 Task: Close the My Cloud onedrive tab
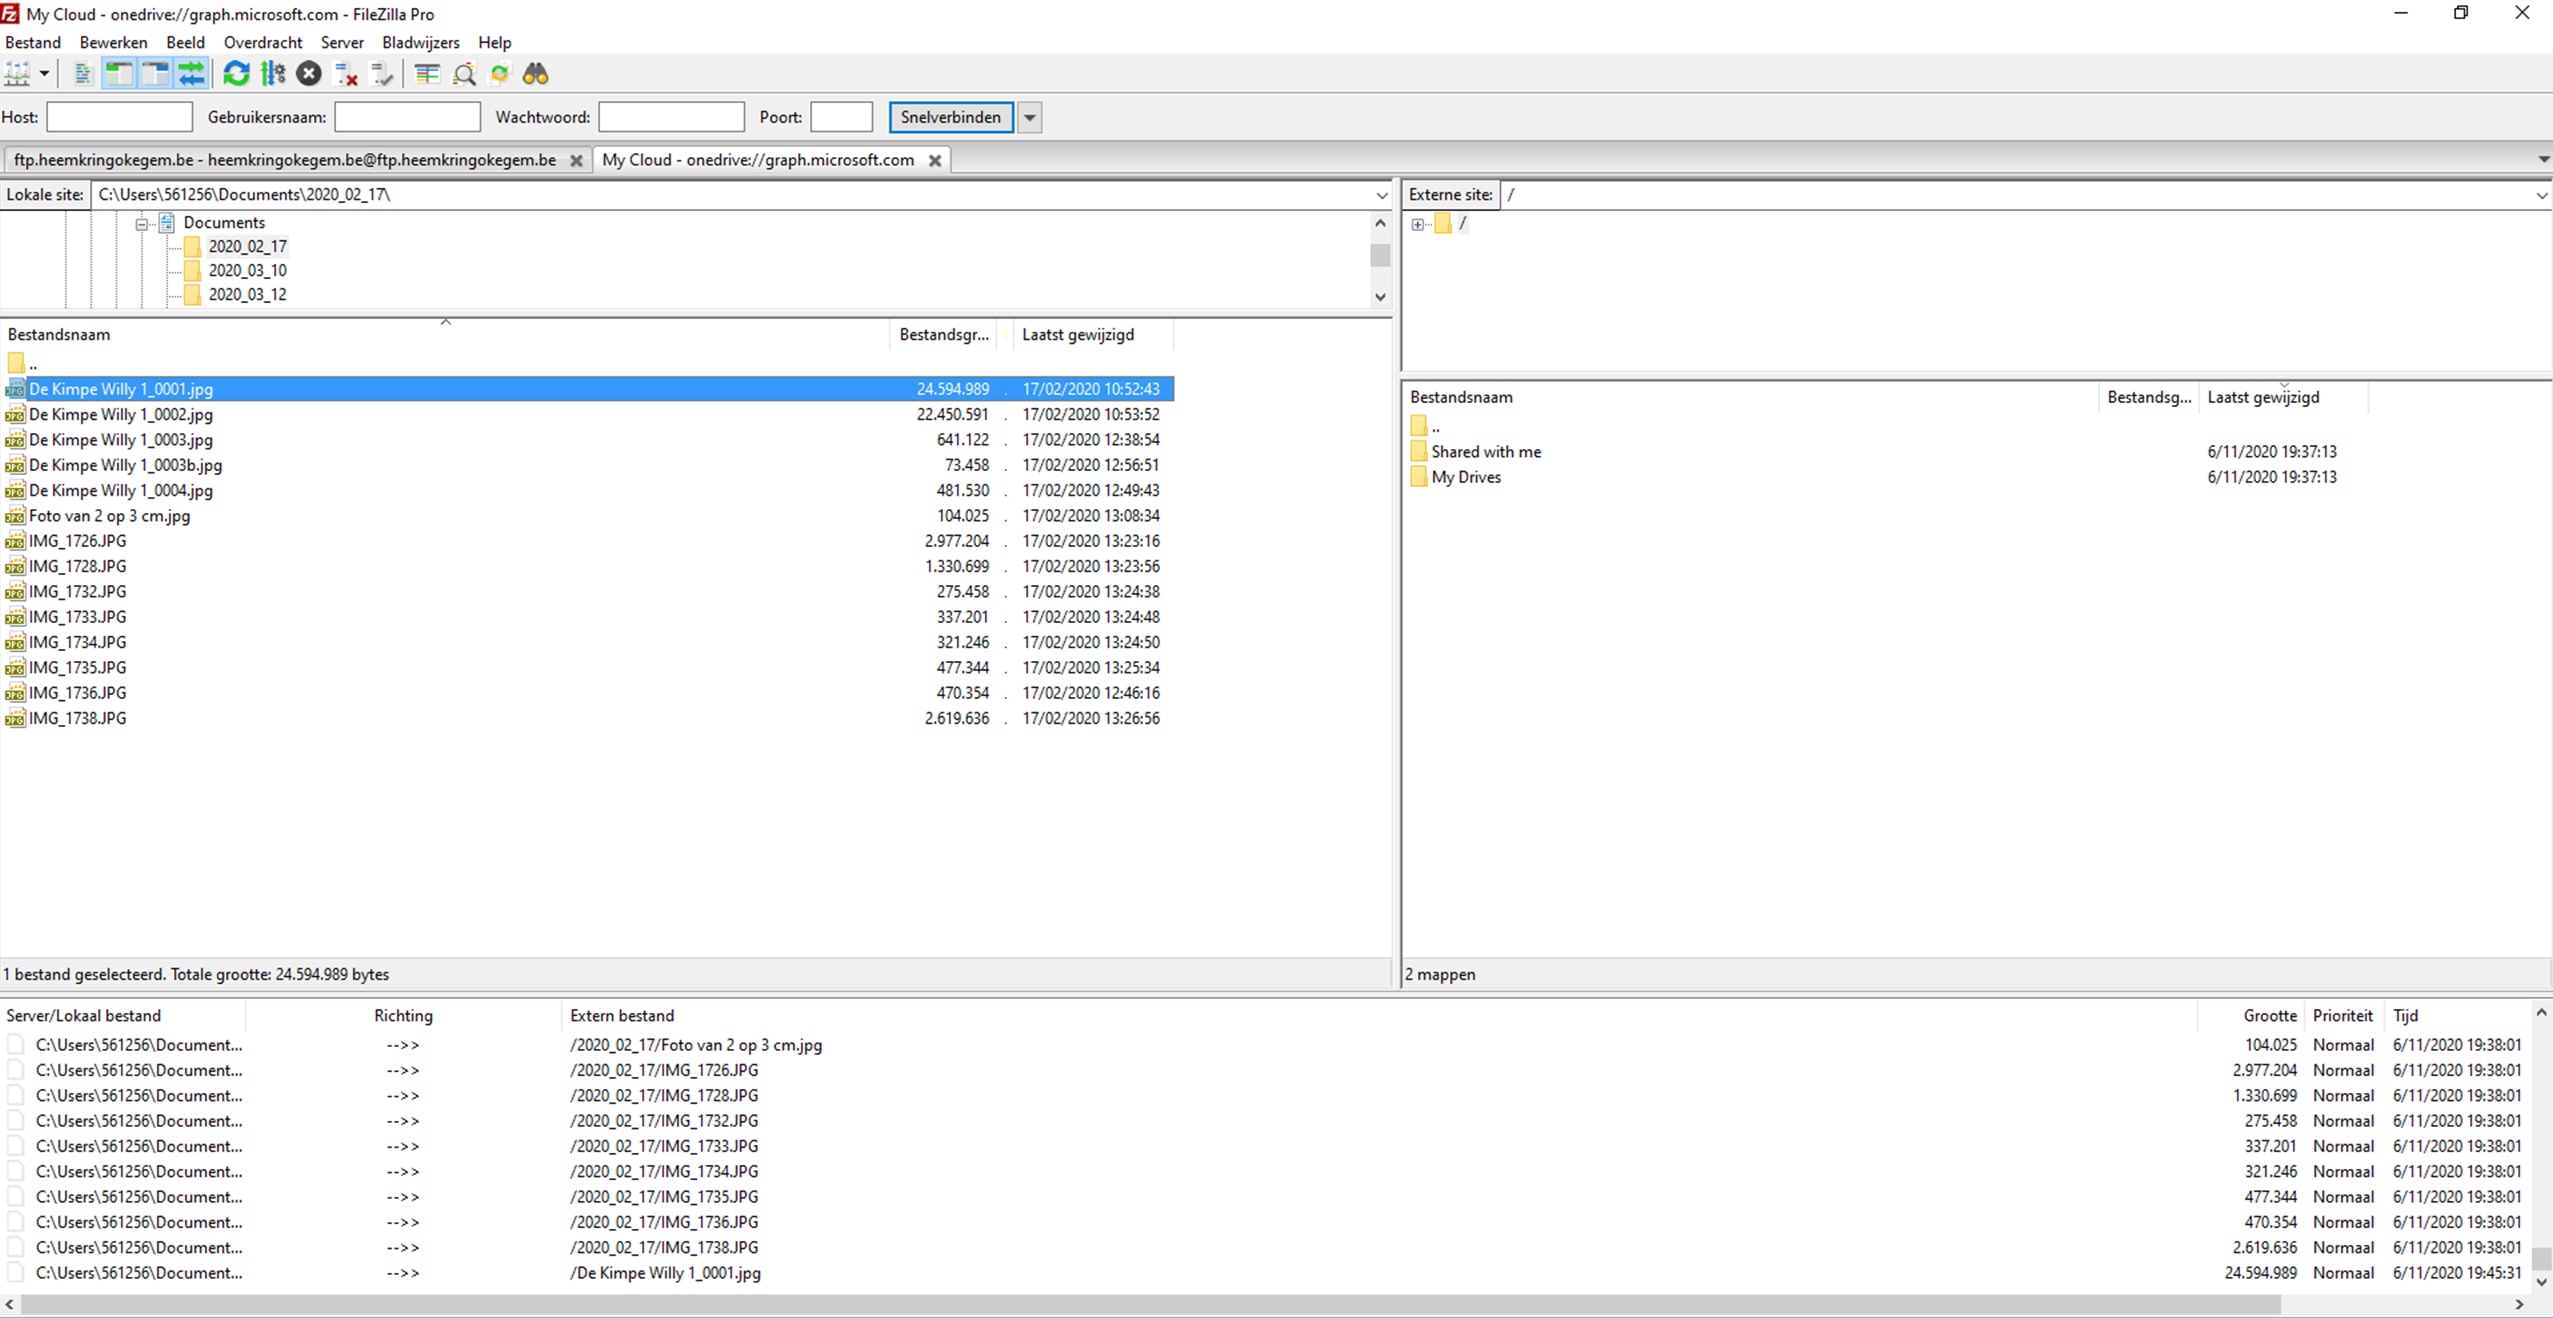[x=934, y=160]
